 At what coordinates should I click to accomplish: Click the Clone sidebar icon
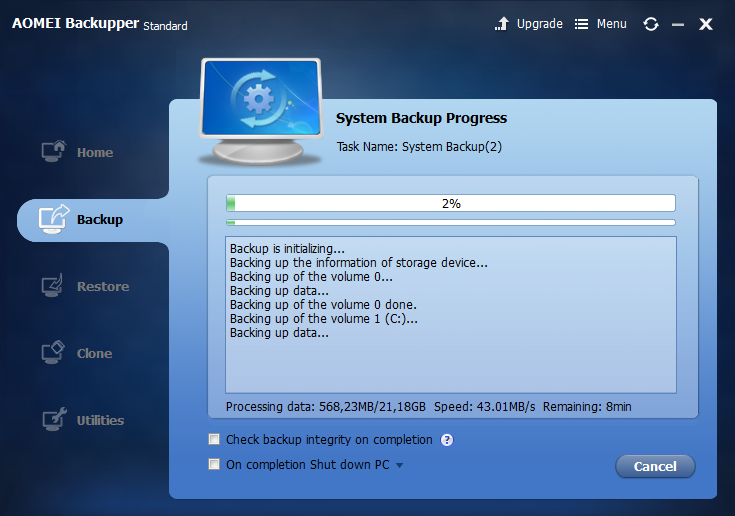coord(52,352)
